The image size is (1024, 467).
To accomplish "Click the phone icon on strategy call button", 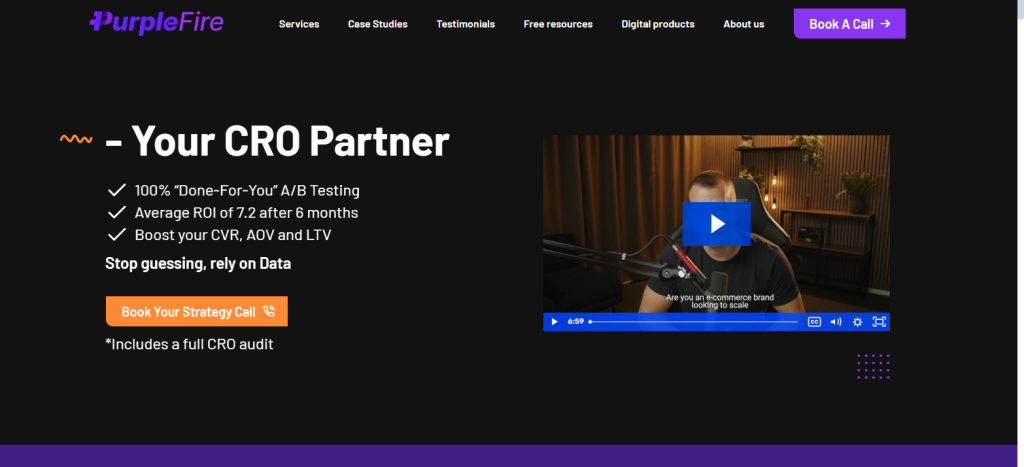I will (x=269, y=312).
